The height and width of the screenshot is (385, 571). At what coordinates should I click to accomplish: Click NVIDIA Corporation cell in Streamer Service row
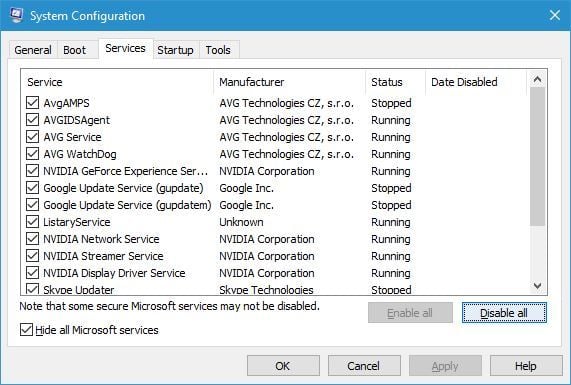pos(267,256)
